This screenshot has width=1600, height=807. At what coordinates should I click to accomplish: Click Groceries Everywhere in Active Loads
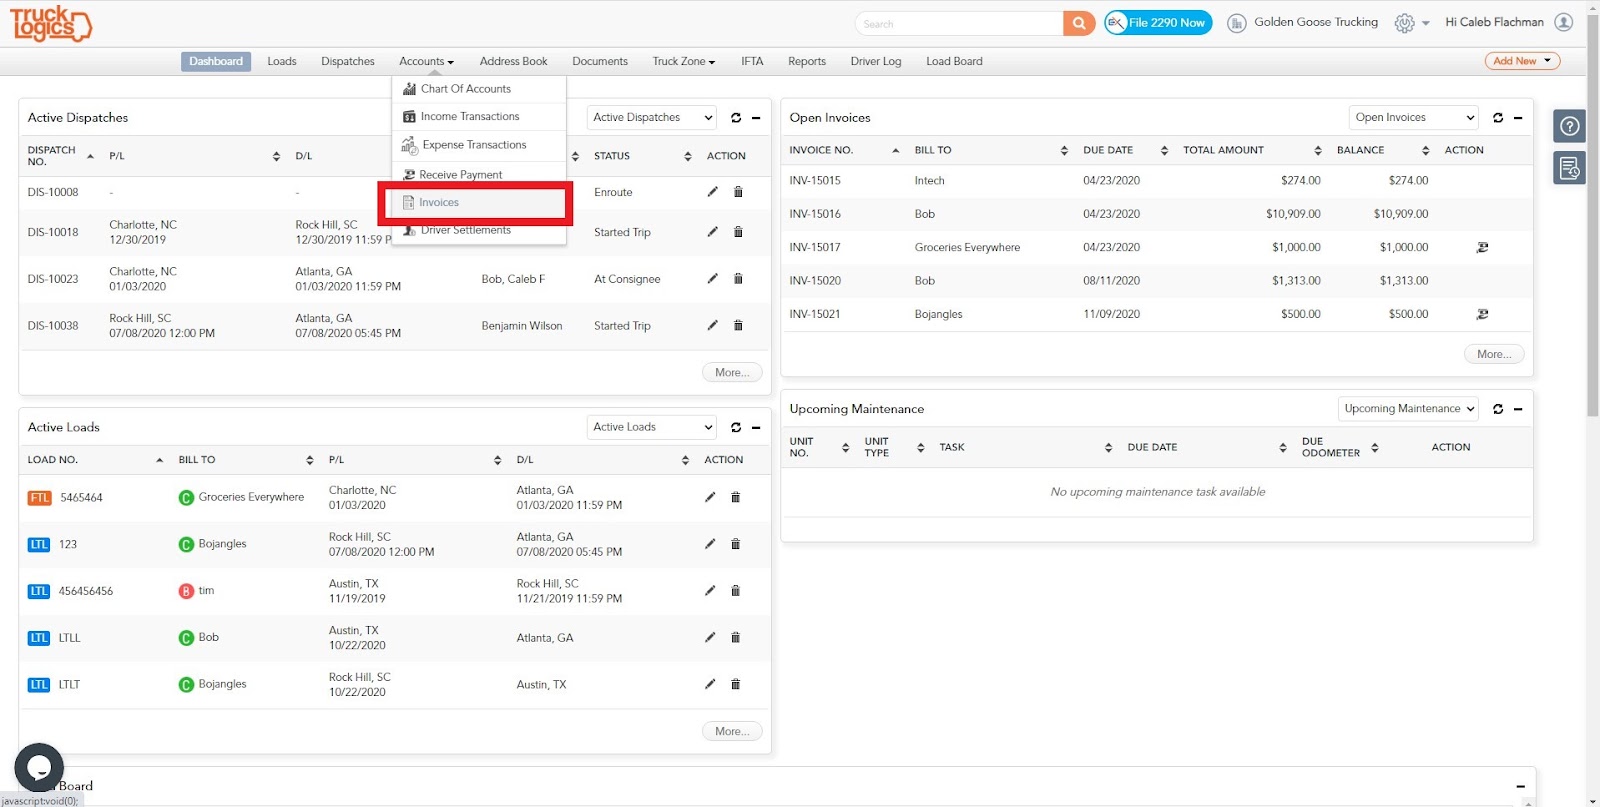[x=251, y=497]
